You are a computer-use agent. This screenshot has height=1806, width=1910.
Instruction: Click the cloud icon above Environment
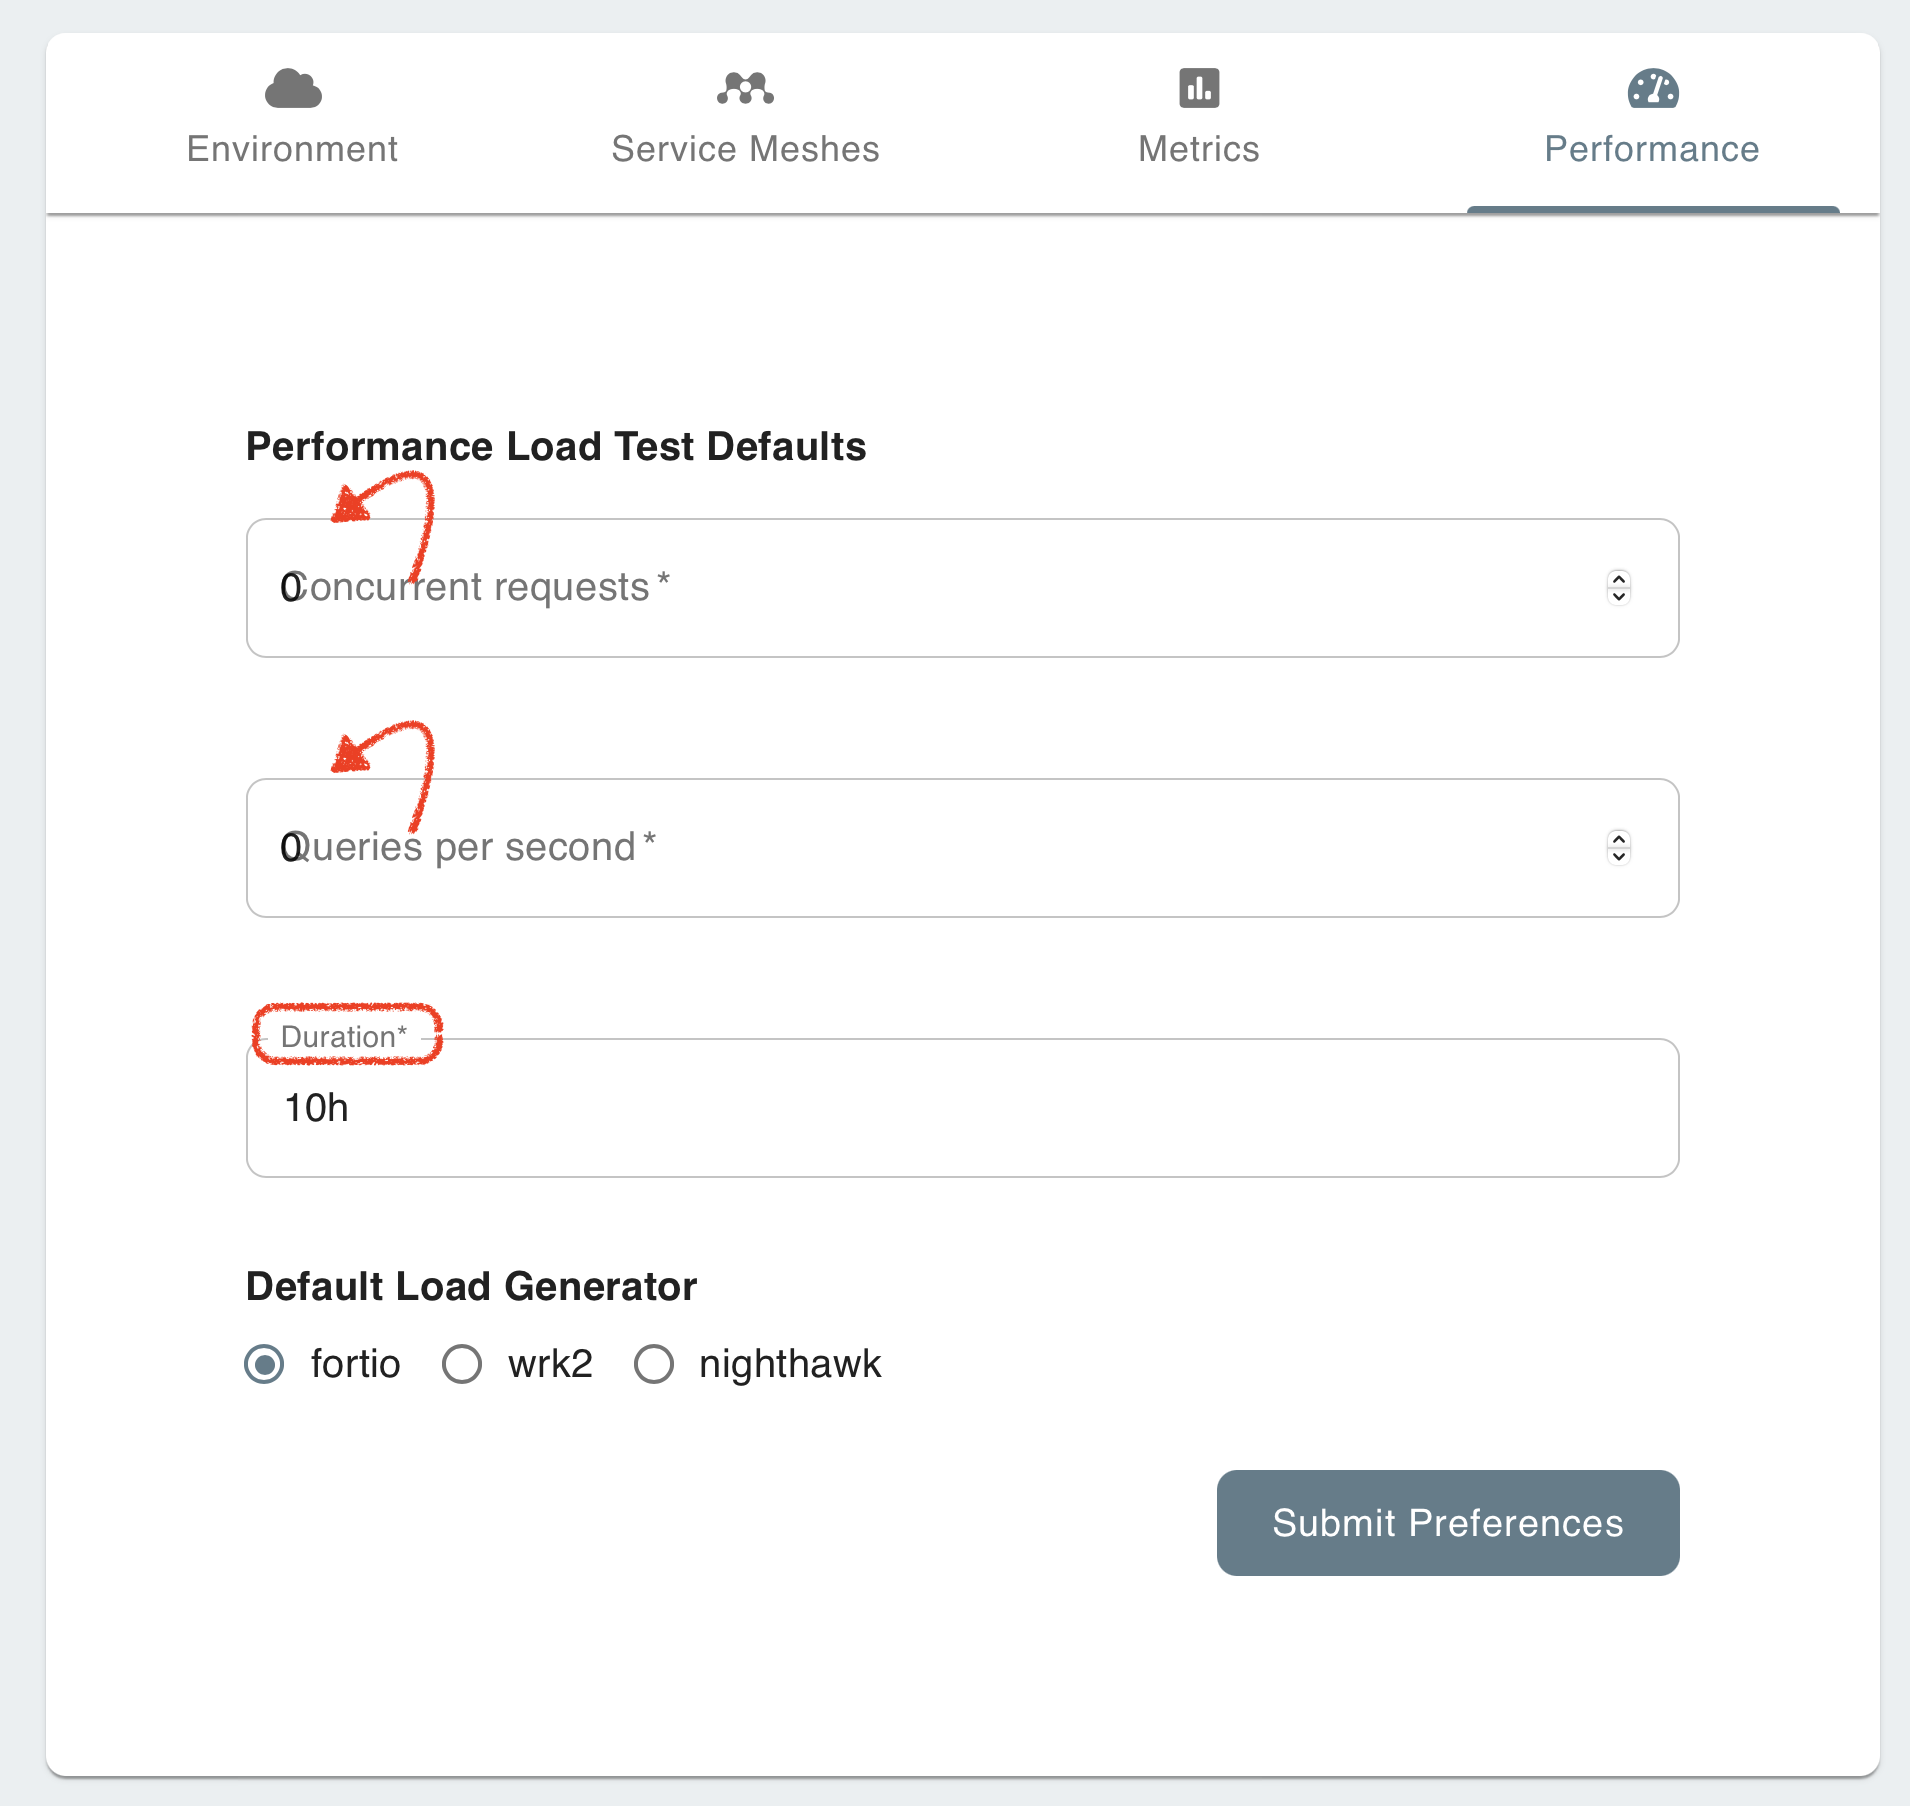(292, 88)
